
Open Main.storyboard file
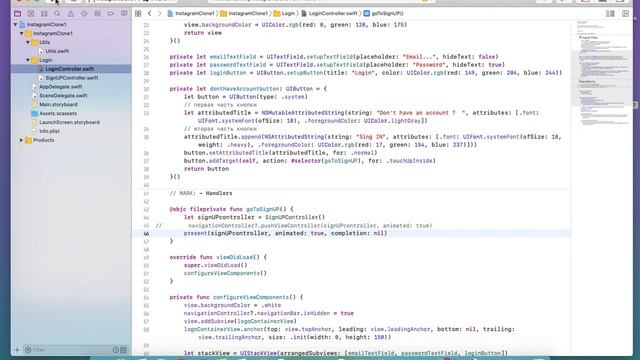coord(58,104)
